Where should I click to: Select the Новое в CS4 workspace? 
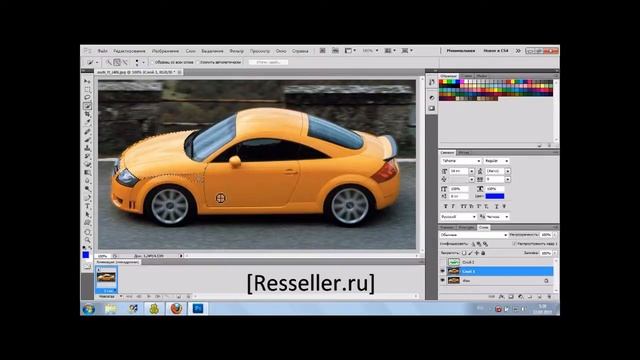(x=496, y=51)
